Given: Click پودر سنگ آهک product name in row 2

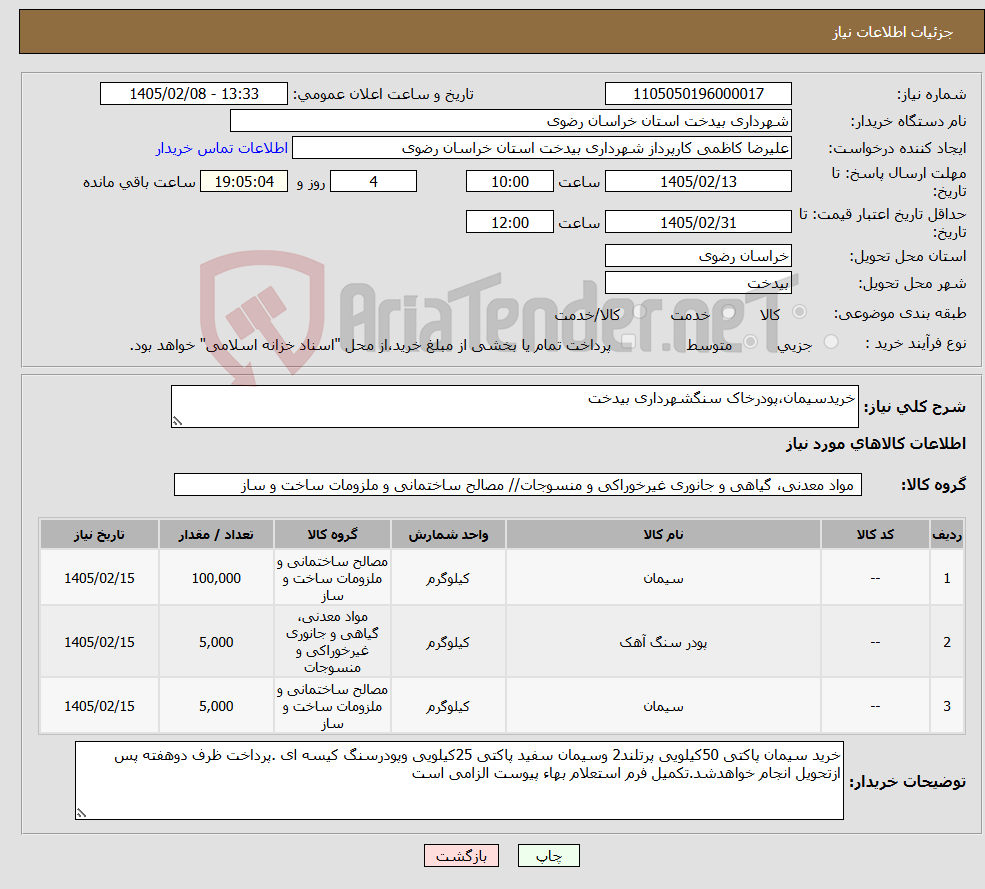Looking at the screenshot, I should (663, 642).
